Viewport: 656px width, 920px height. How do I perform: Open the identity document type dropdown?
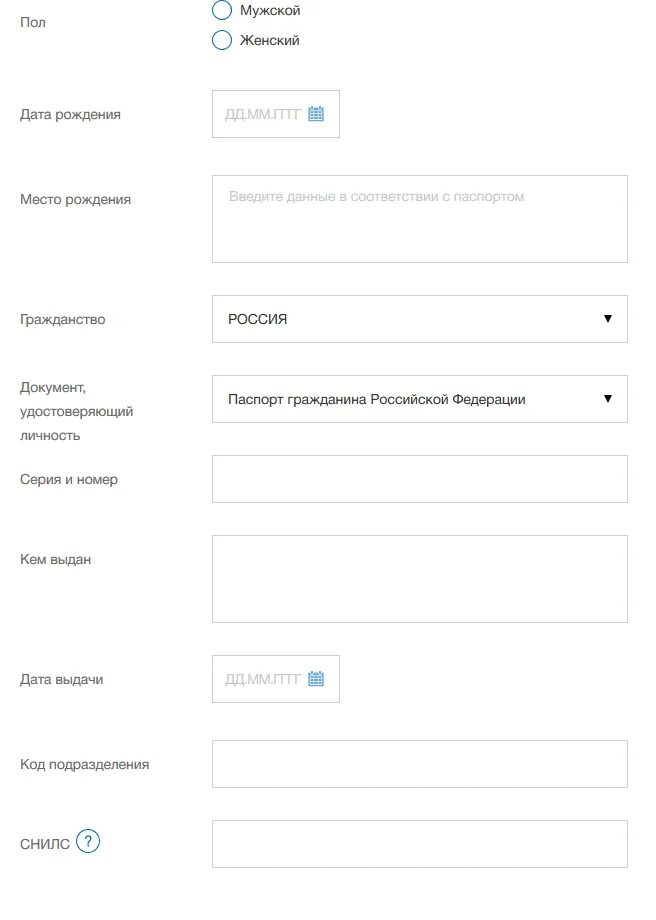(x=607, y=399)
